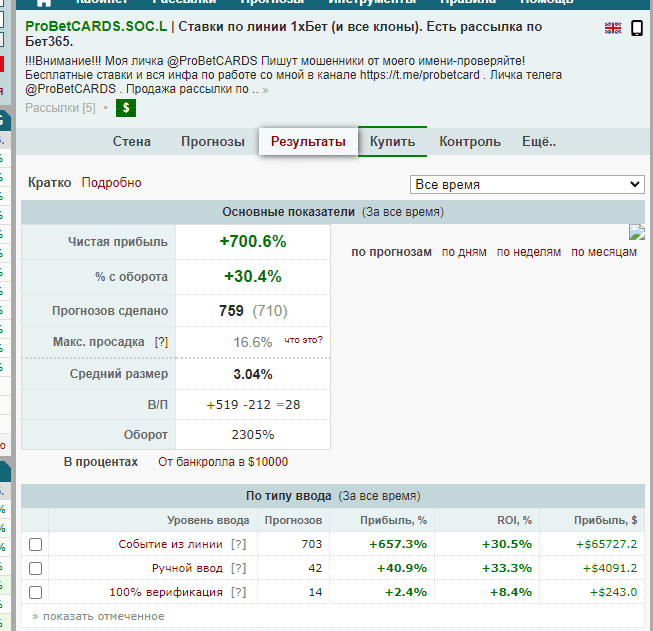Click the 16.6% max drawdown value
This screenshot has width=653, height=631.
[x=252, y=342]
